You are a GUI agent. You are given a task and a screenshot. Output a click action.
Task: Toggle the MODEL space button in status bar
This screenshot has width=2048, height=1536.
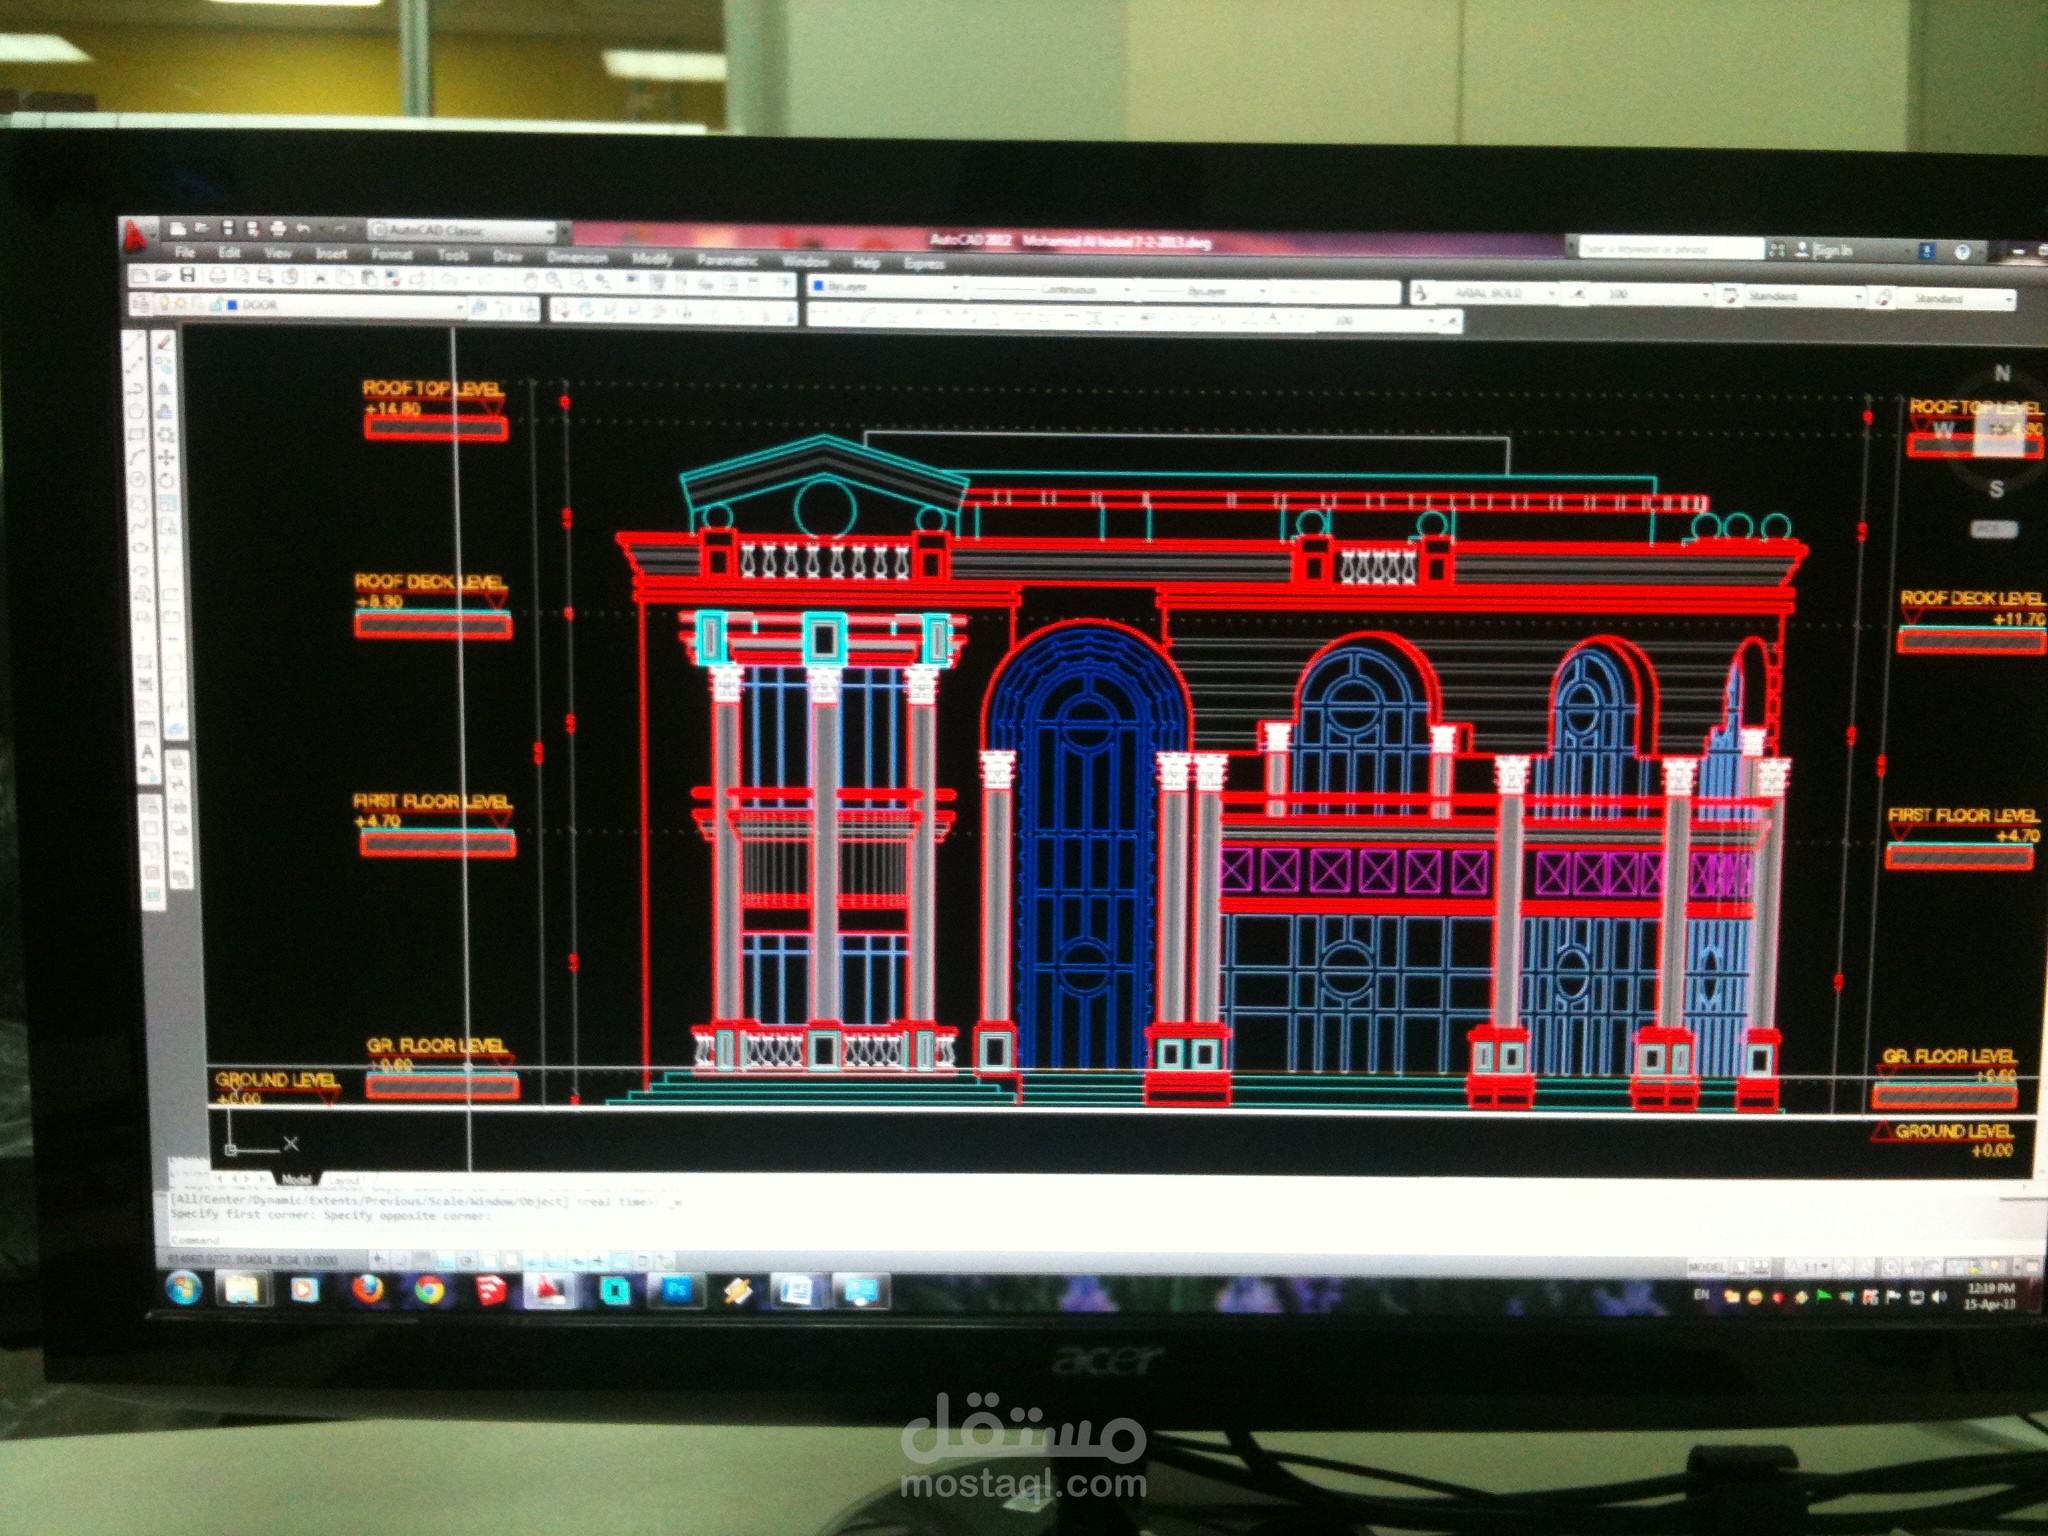click(1706, 1267)
